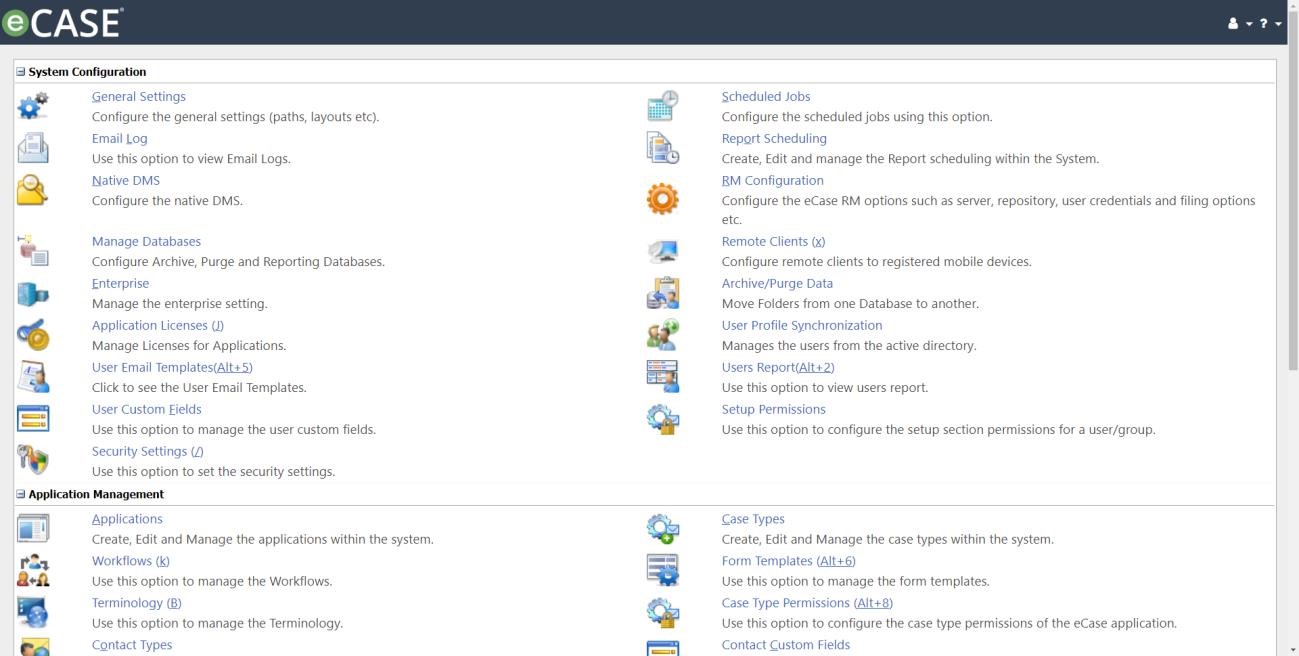Viewport: 1299px width, 656px height.
Task: Open the Terminology link
Action: (x=137, y=604)
